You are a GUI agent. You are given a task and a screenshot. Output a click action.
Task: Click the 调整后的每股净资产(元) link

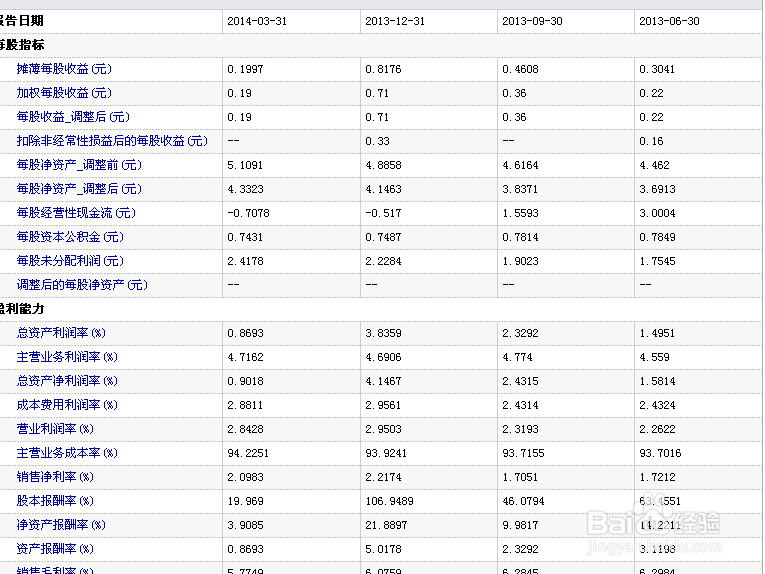tap(82, 285)
